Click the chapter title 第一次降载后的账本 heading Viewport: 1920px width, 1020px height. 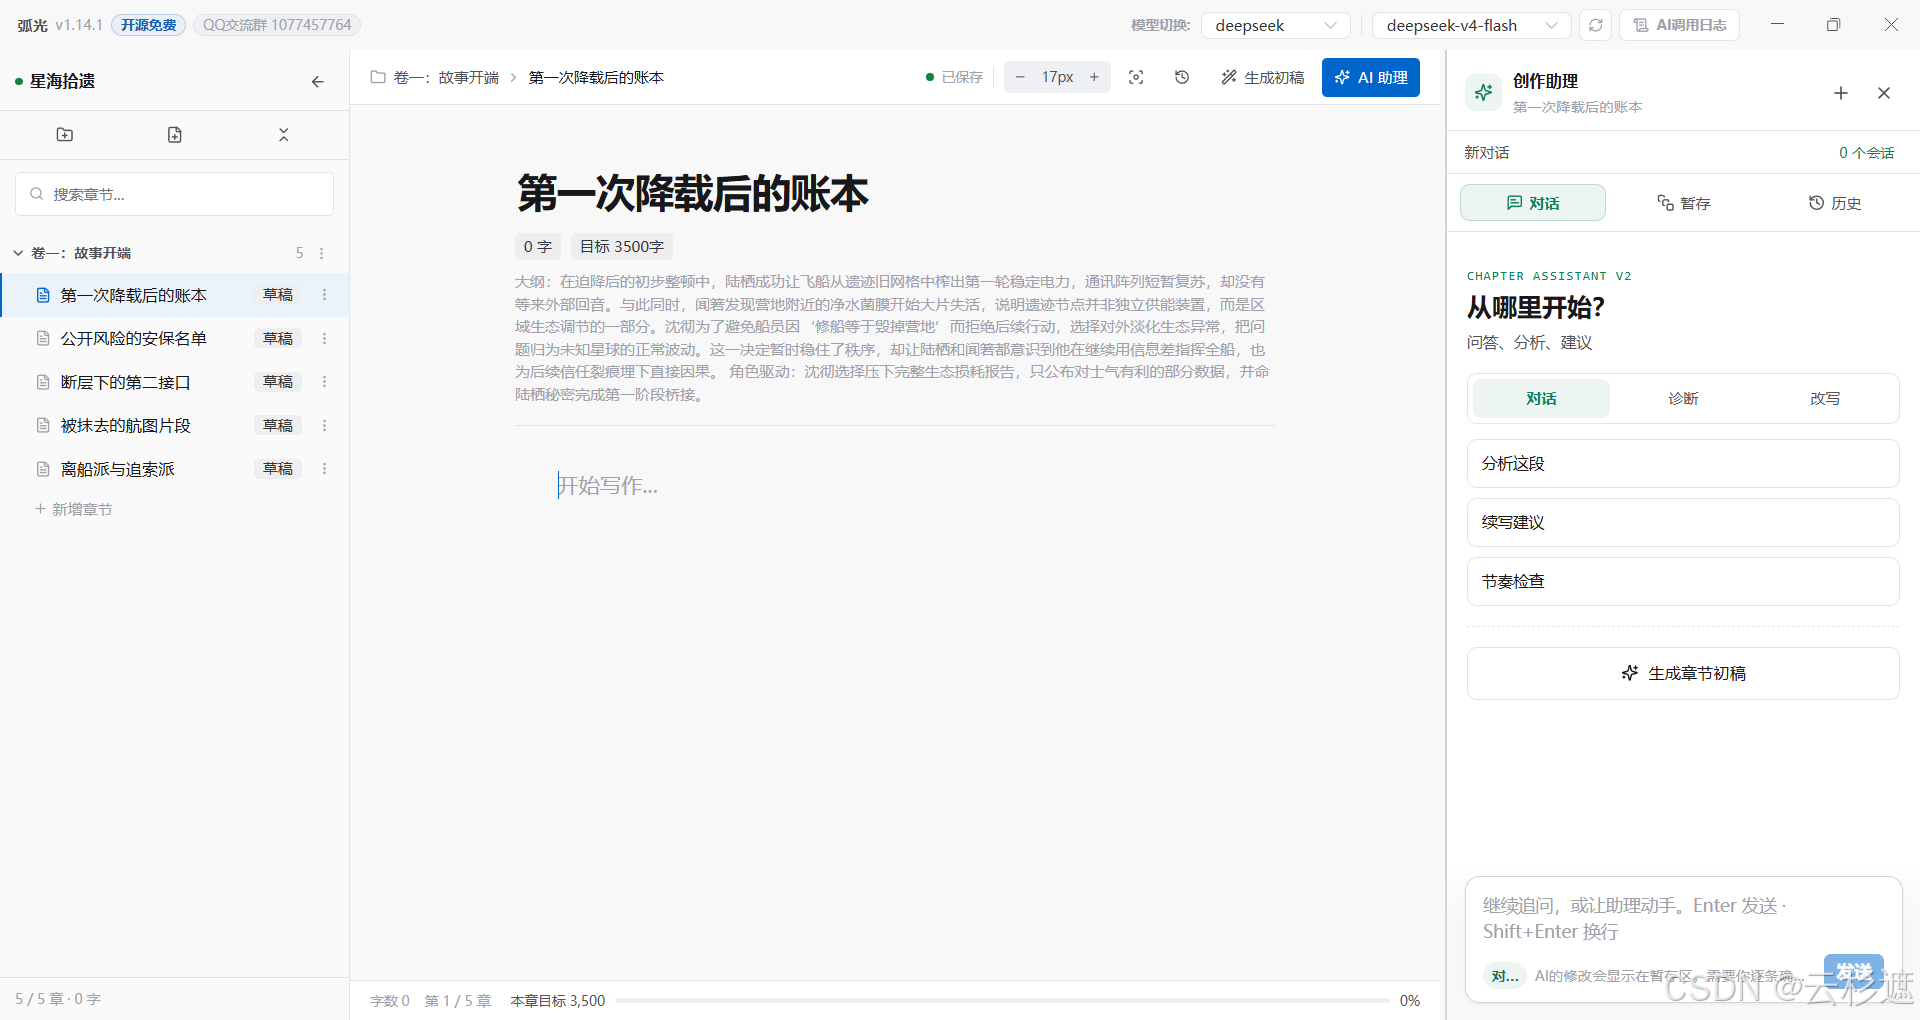click(x=693, y=193)
